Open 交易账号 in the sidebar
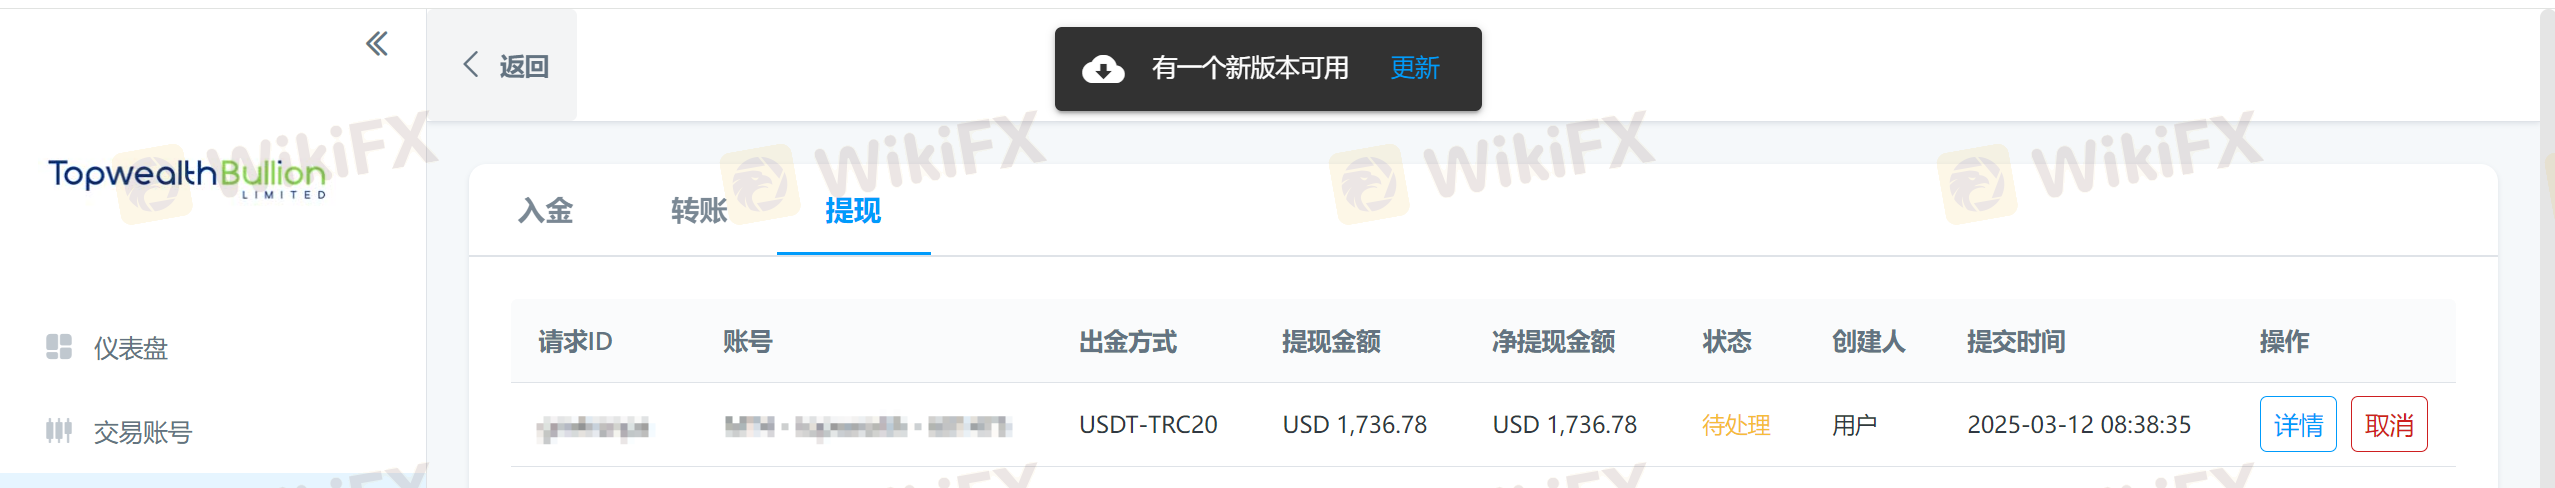This screenshot has height=488, width=2555. [143, 432]
